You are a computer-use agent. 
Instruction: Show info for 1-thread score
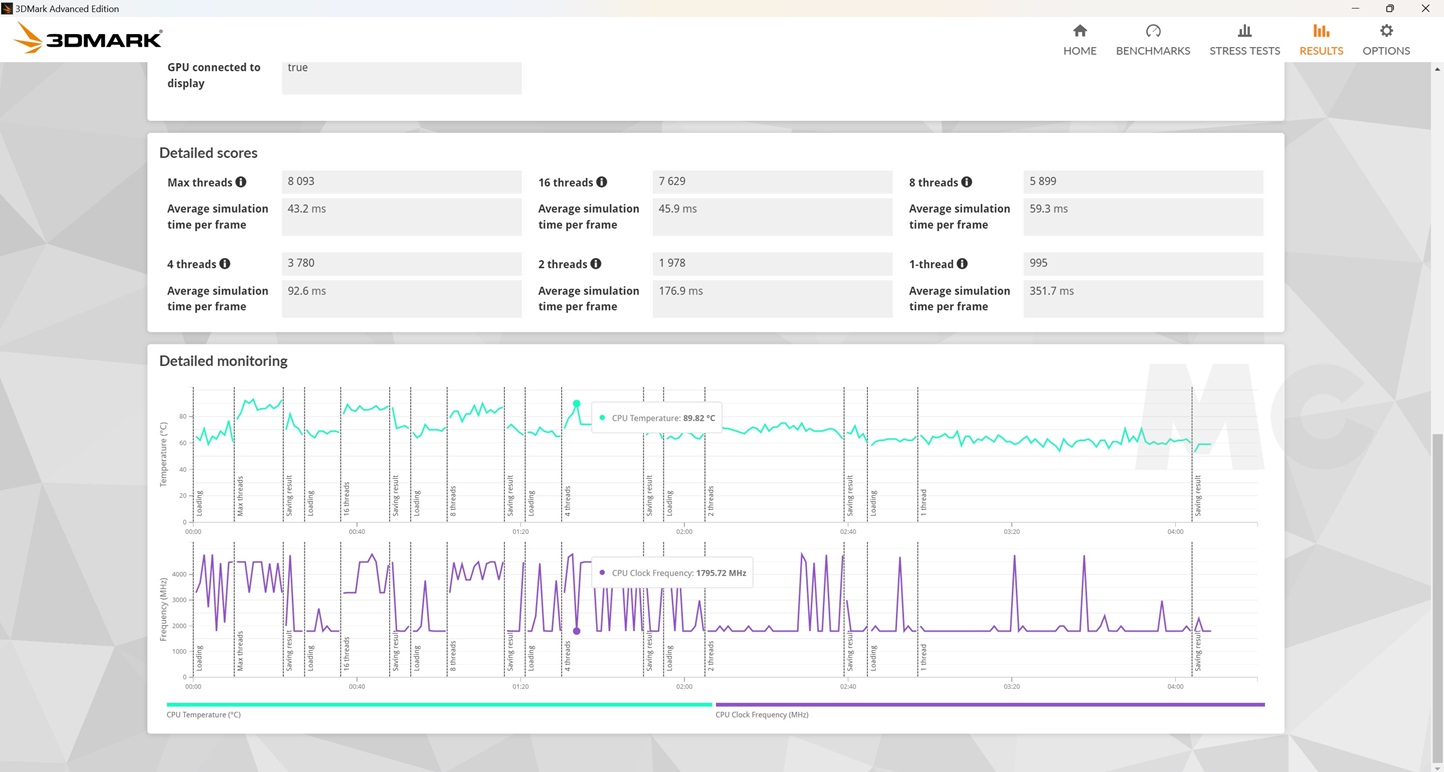(x=962, y=264)
